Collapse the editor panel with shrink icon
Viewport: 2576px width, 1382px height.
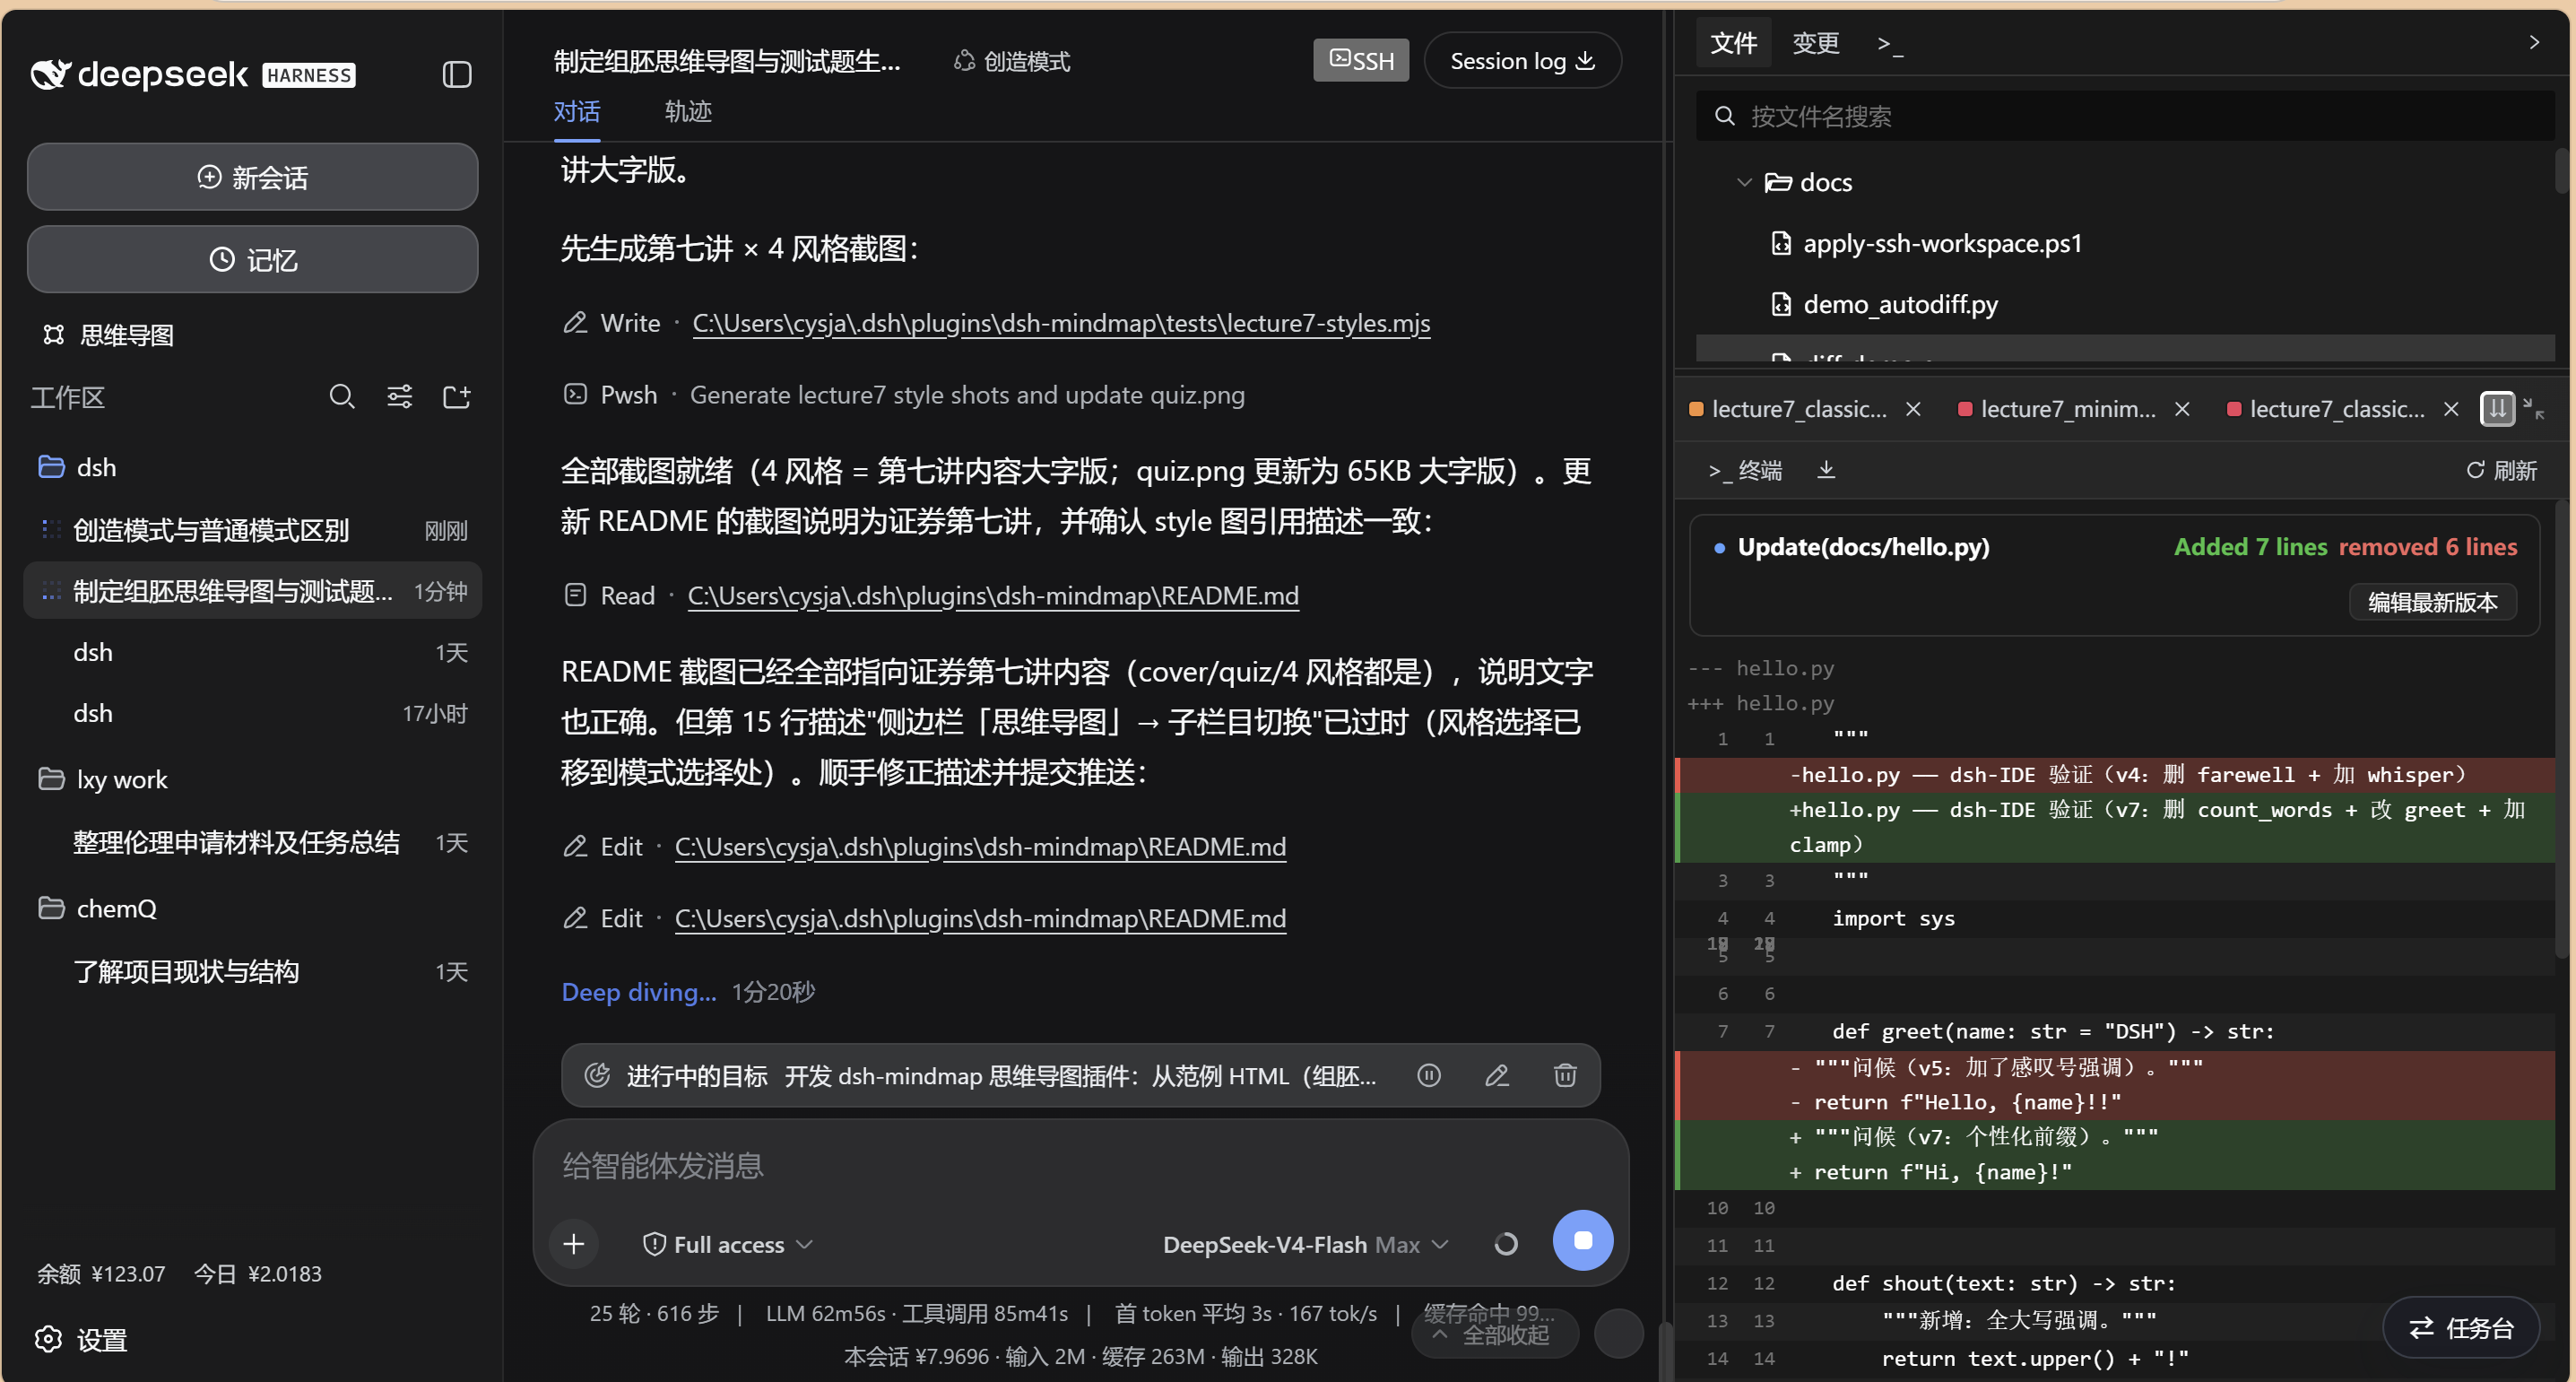[x=2533, y=408]
